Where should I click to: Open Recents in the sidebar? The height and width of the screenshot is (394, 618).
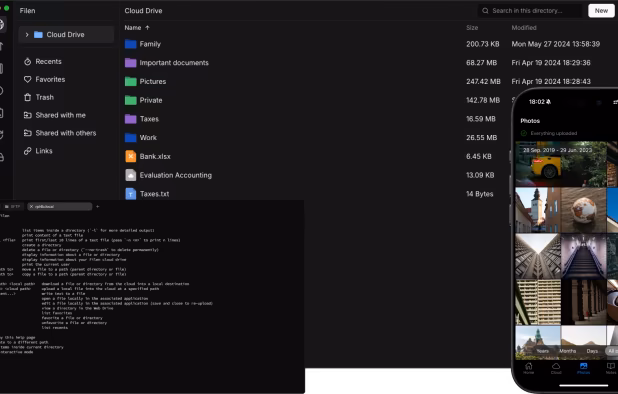[x=48, y=61]
